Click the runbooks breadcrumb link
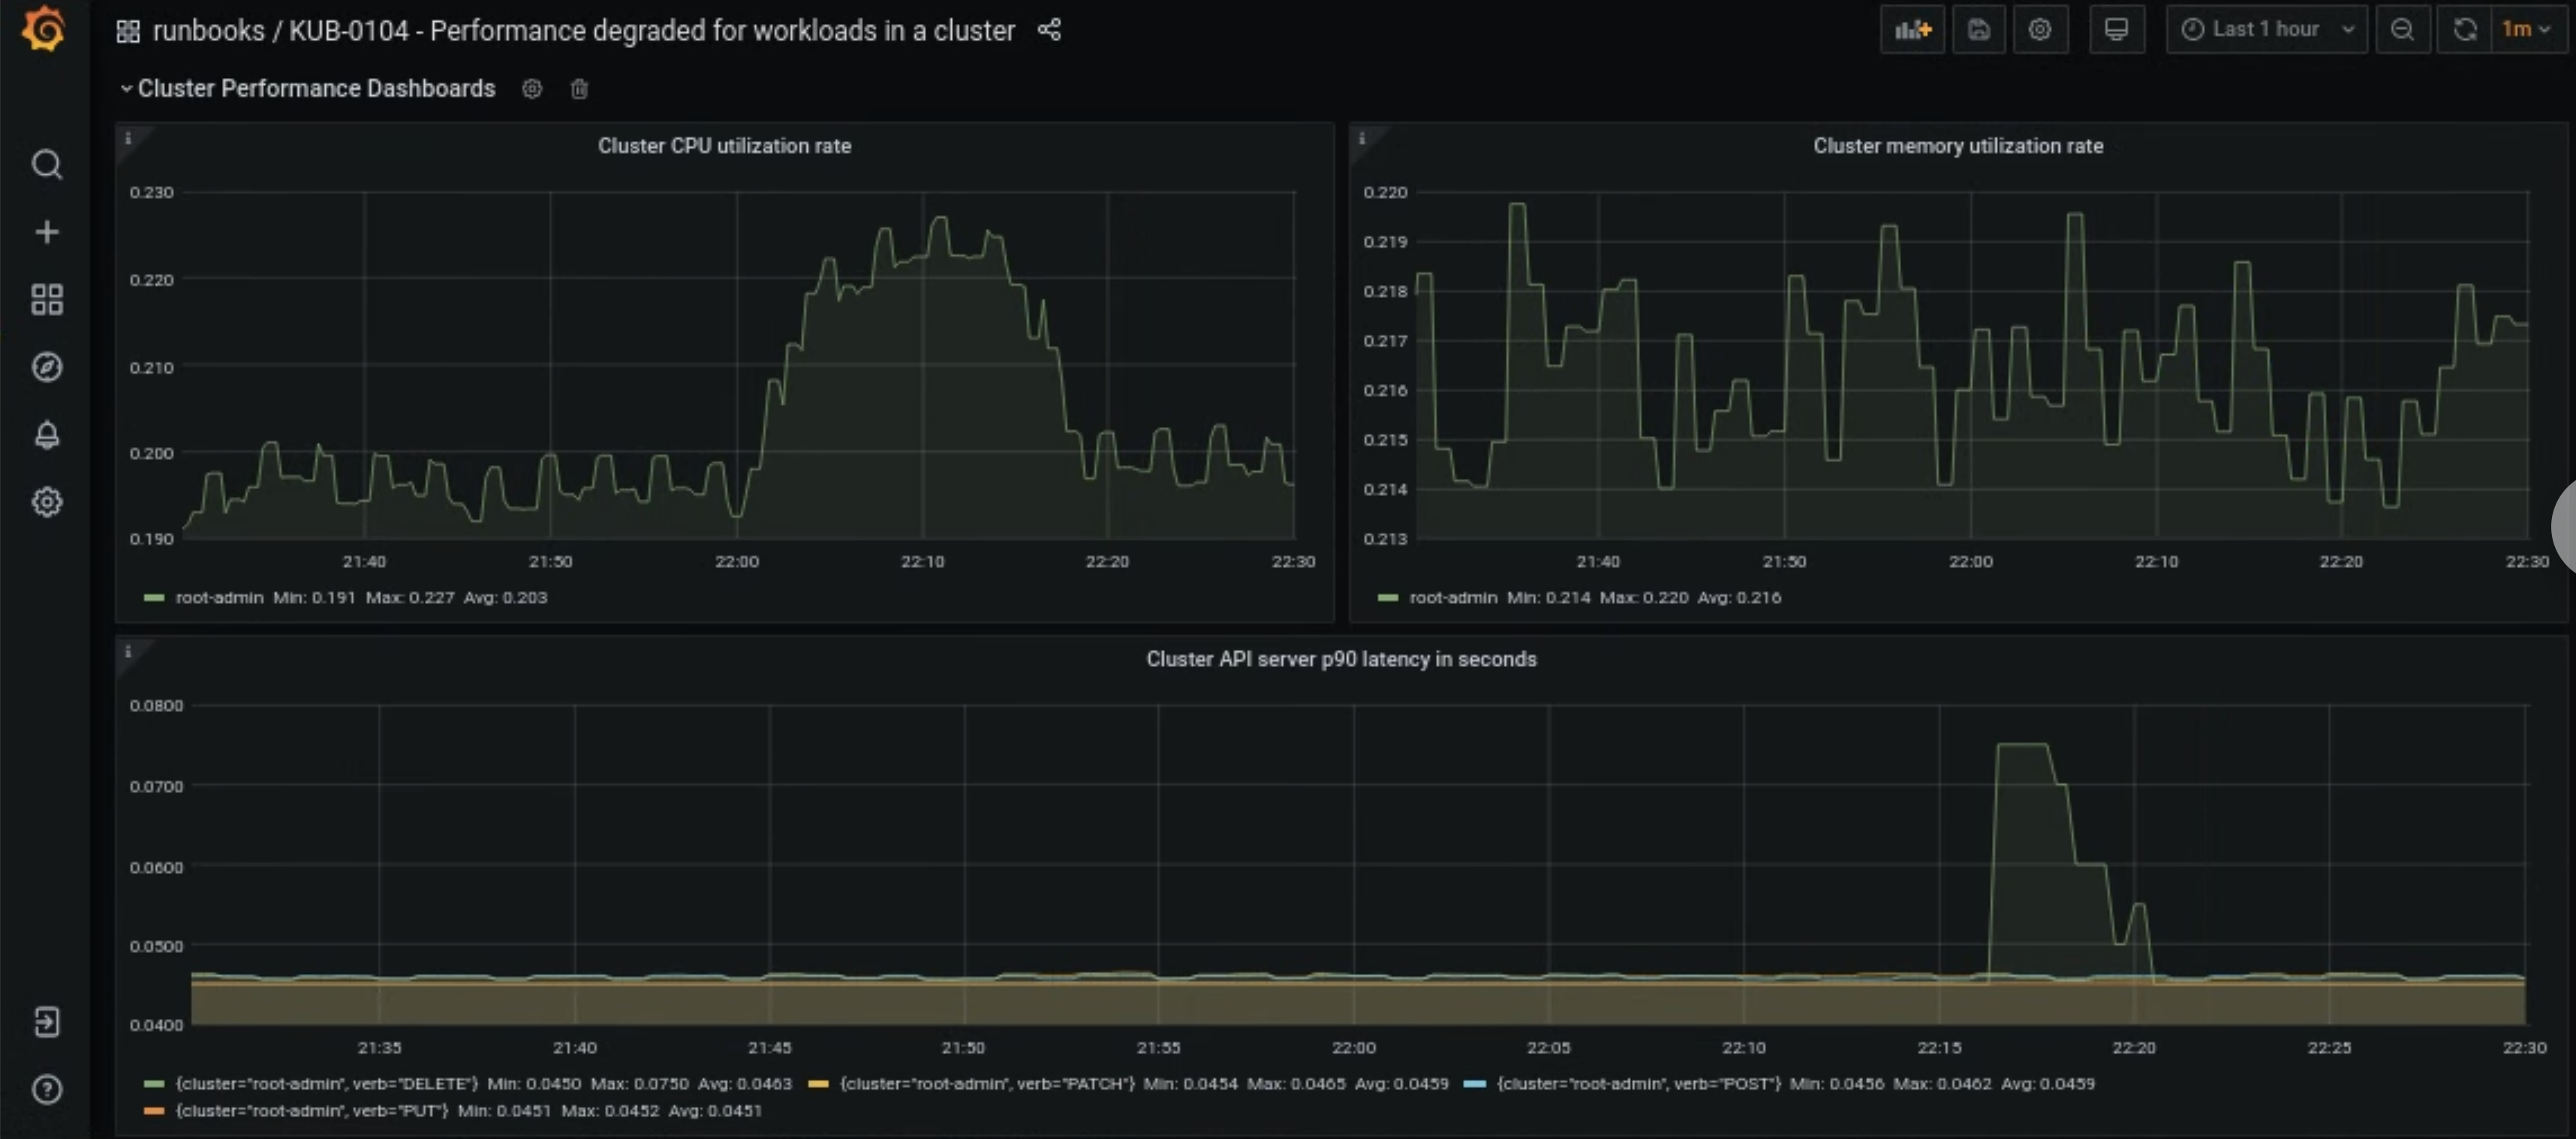The height and width of the screenshot is (1139, 2576). click(x=210, y=30)
